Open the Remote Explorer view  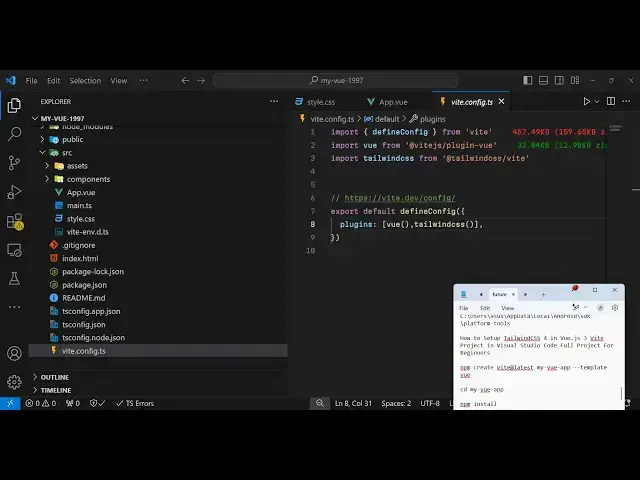14,250
